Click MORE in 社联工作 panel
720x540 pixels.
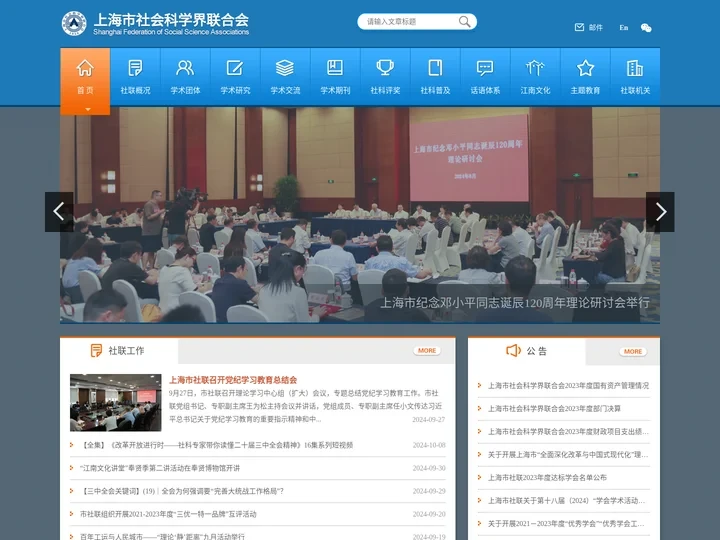427,351
